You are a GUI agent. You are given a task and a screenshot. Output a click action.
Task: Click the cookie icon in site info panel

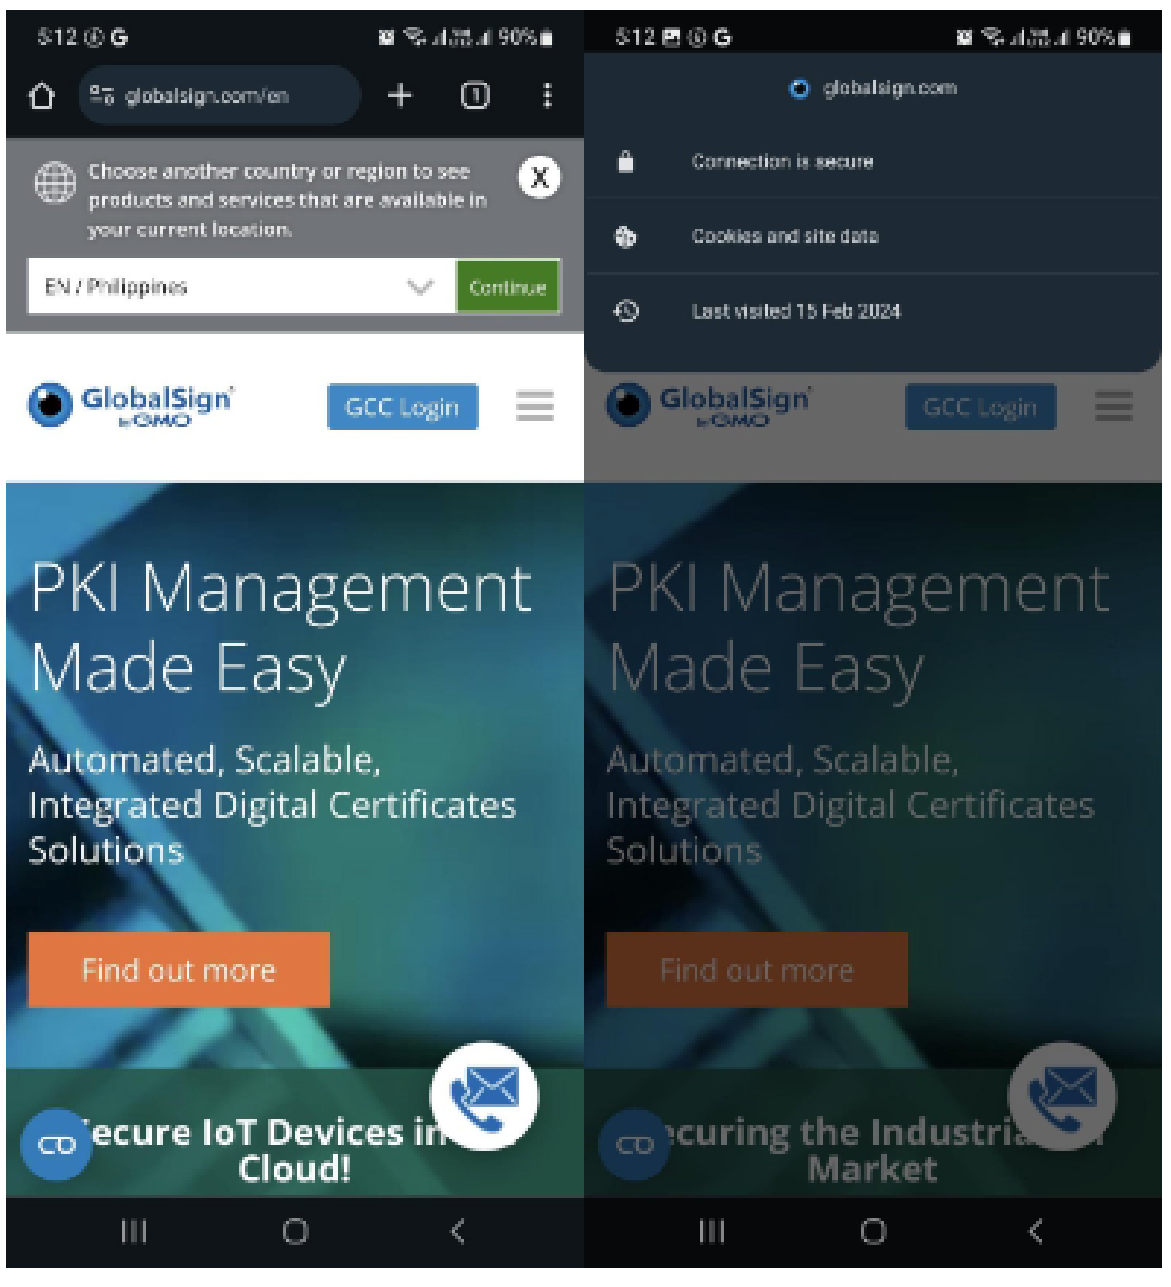[x=626, y=237]
